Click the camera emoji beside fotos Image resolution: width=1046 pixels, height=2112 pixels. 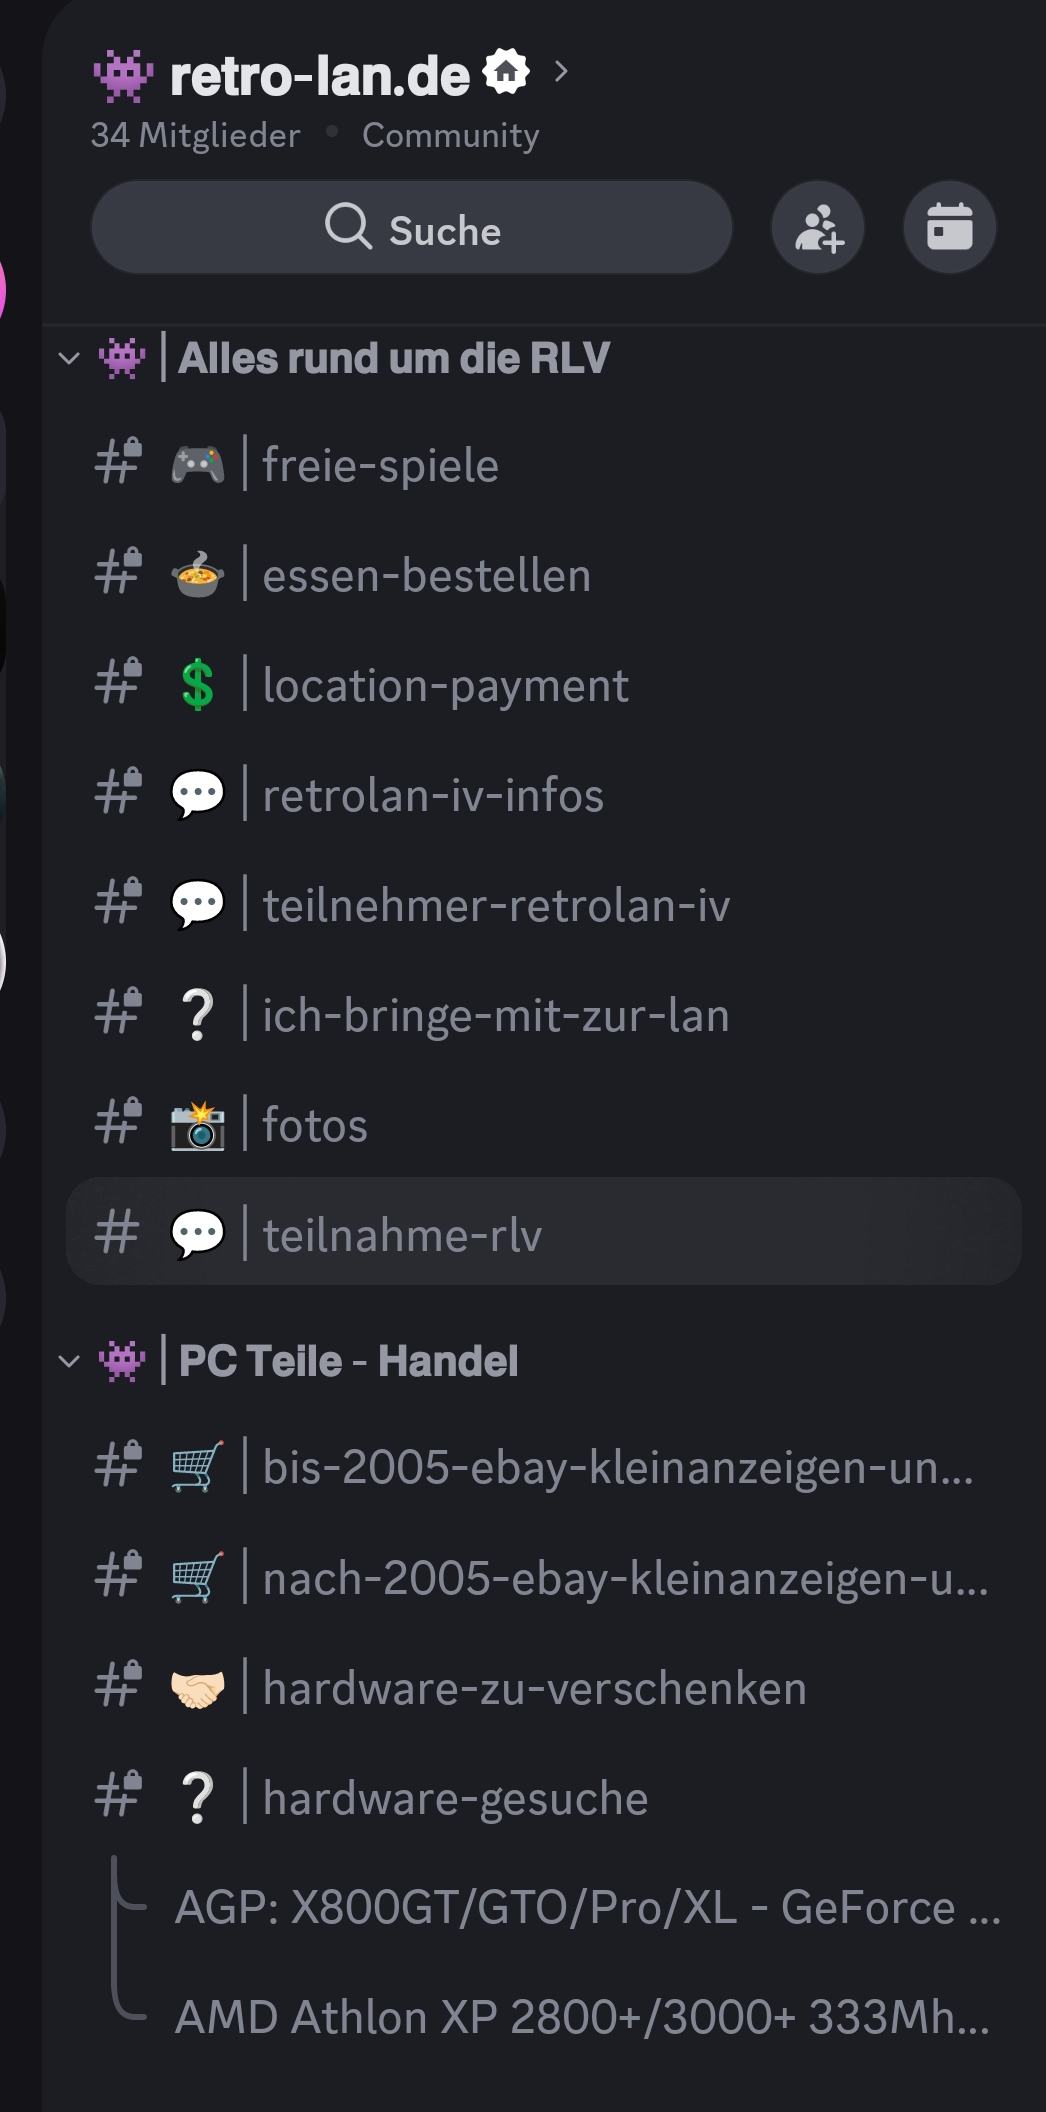(197, 1125)
